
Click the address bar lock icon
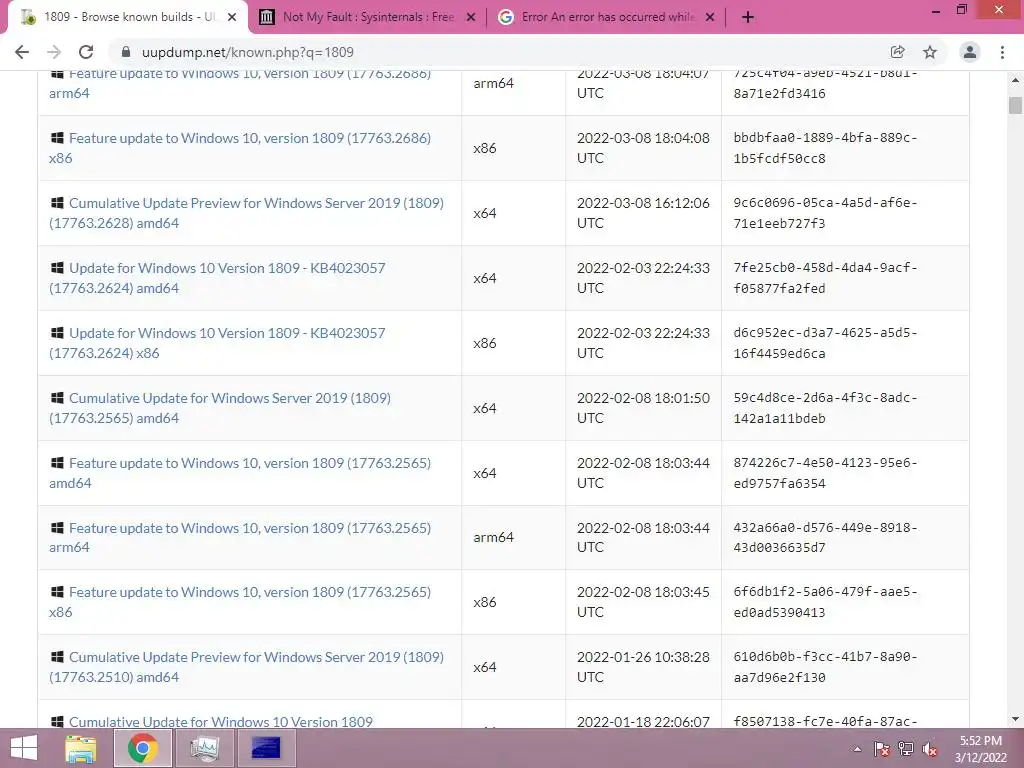pos(127,52)
